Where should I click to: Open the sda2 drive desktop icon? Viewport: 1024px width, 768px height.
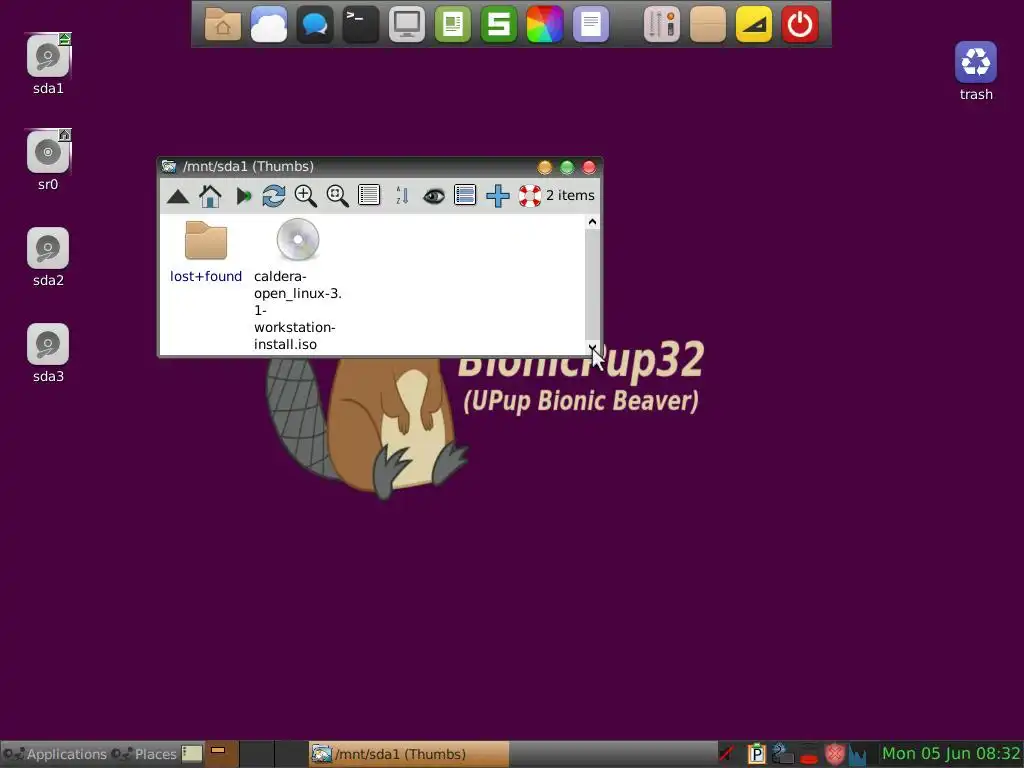(x=48, y=248)
